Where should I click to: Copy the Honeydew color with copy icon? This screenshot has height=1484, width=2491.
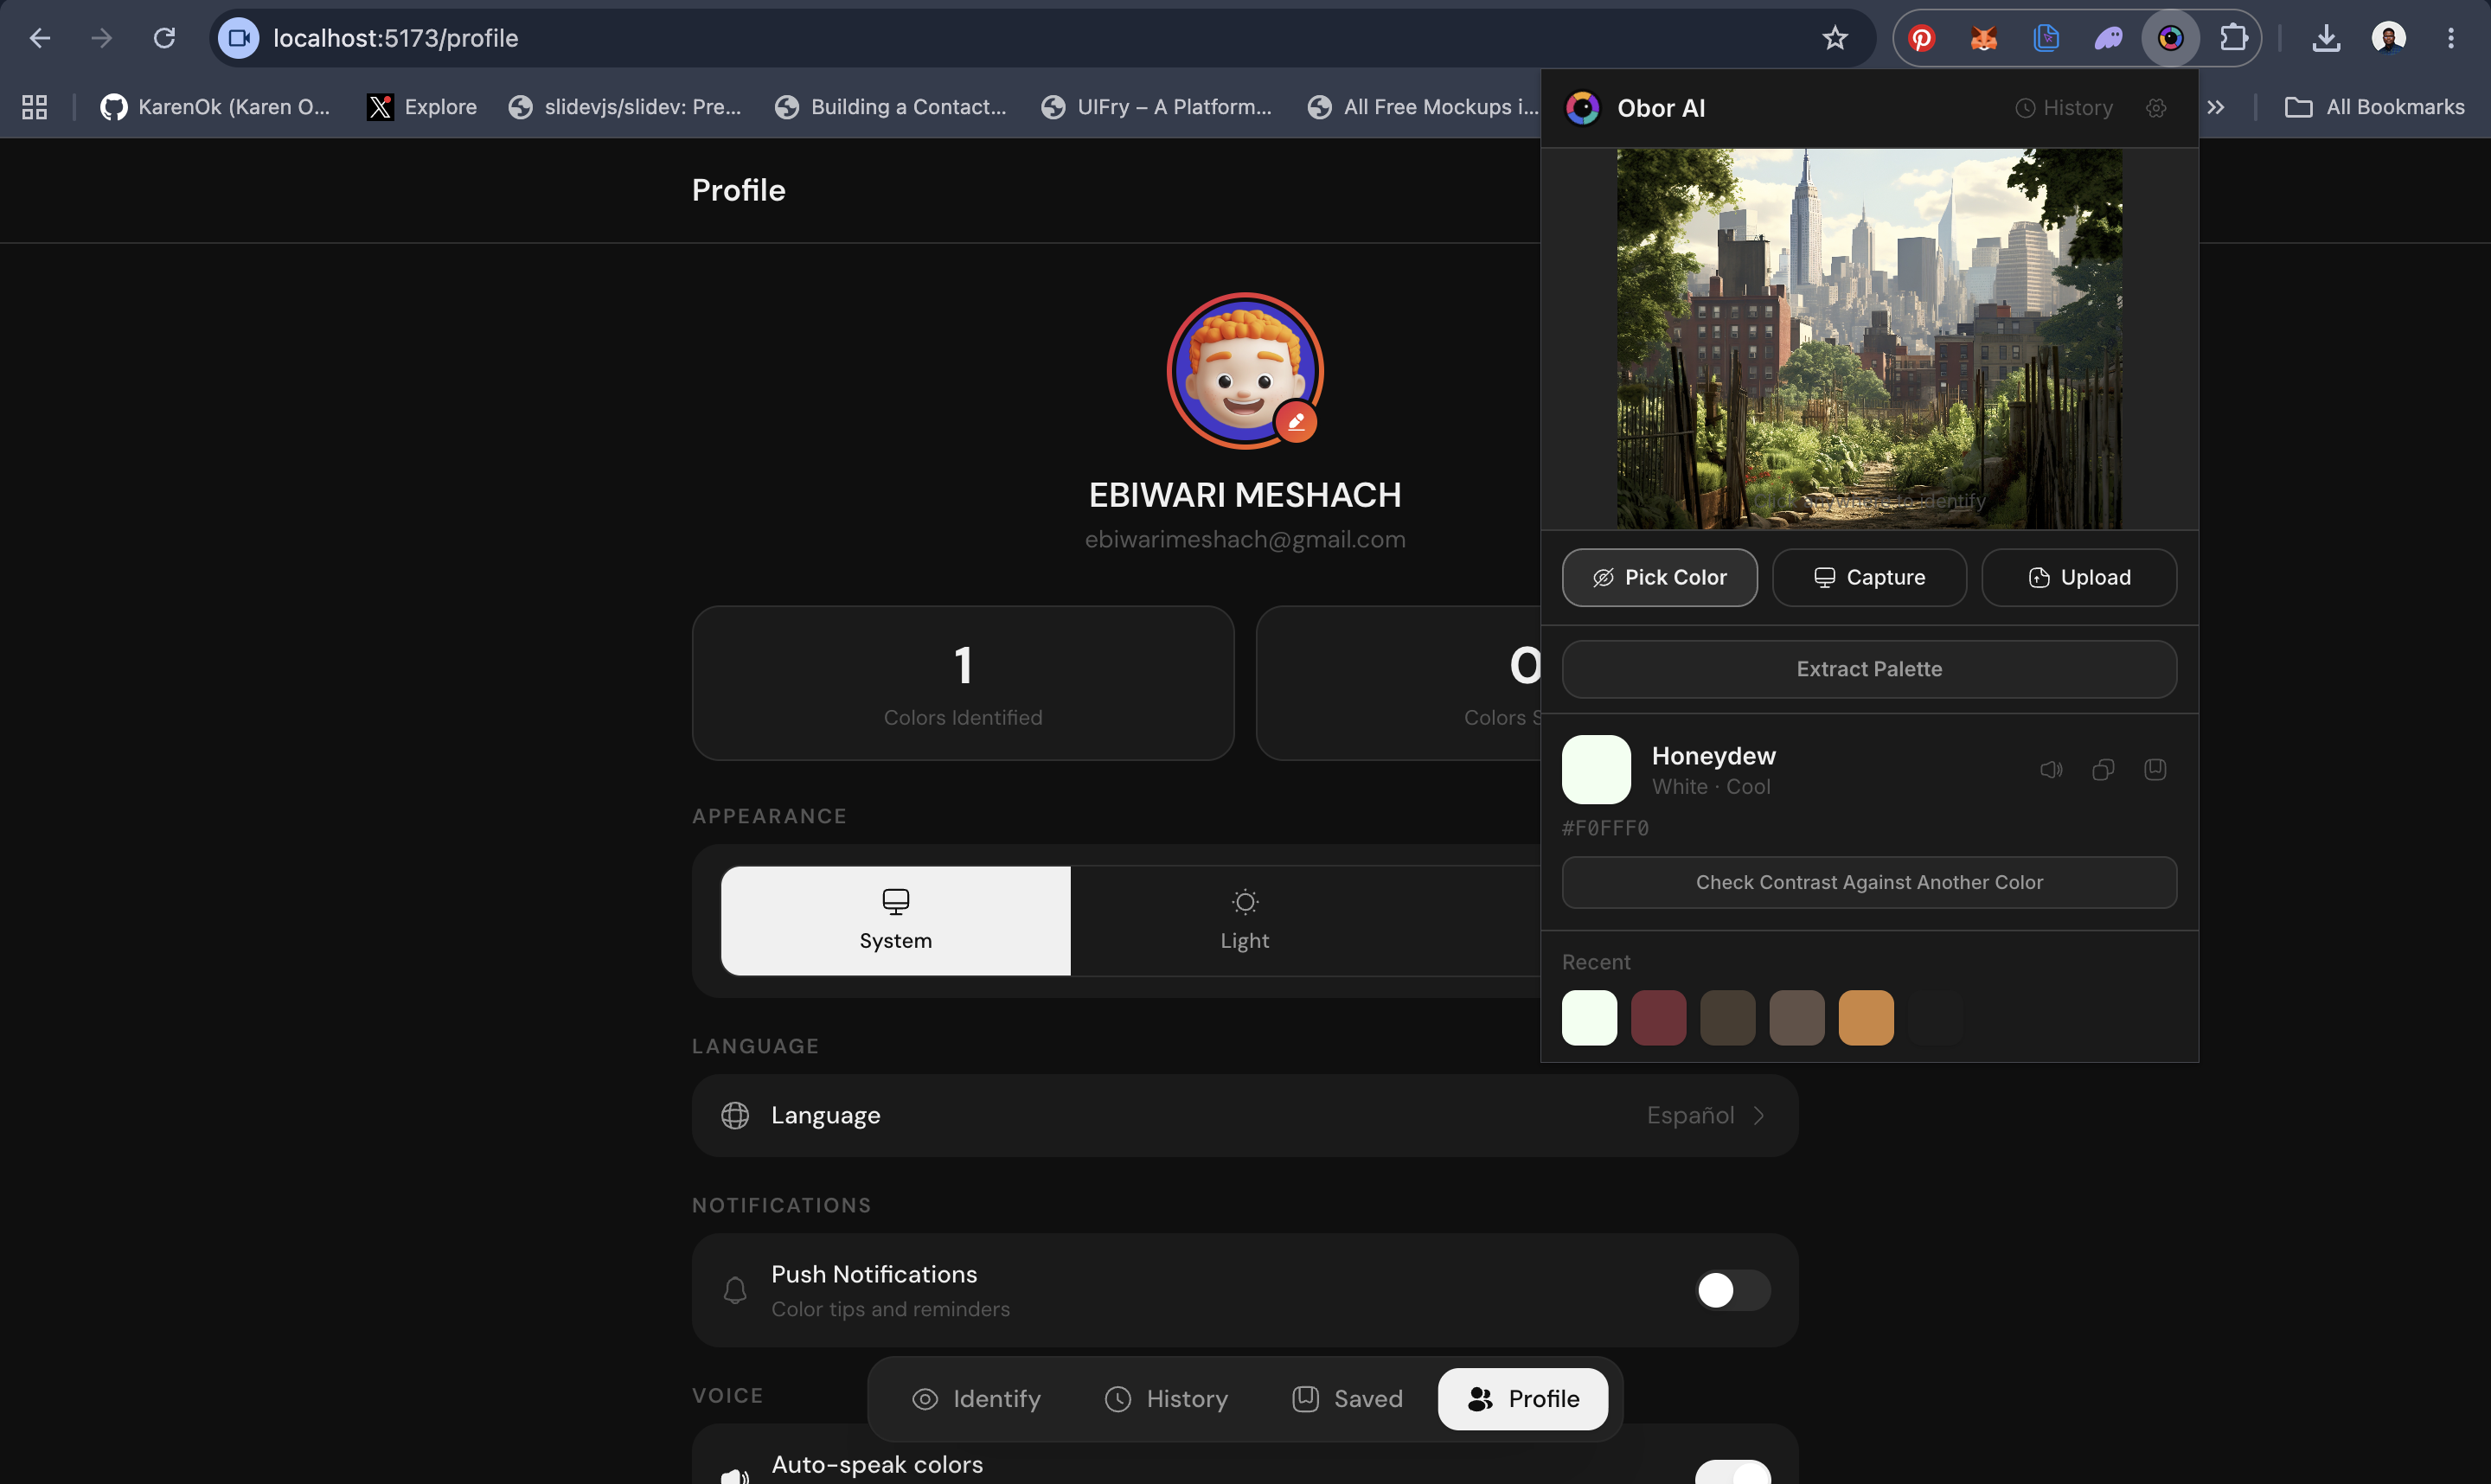[2103, 769]
